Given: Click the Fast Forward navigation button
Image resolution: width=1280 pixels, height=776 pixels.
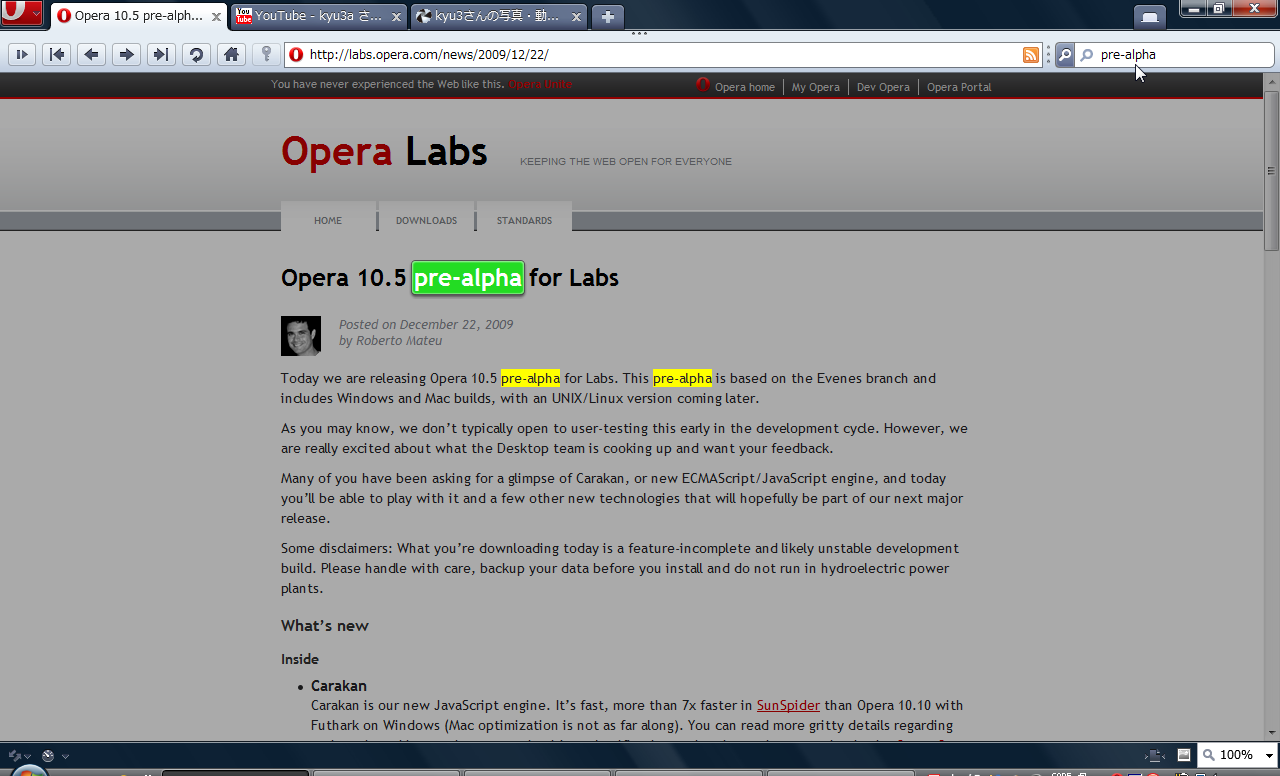Looking at the screenshot, I should [x=161, y=54].
